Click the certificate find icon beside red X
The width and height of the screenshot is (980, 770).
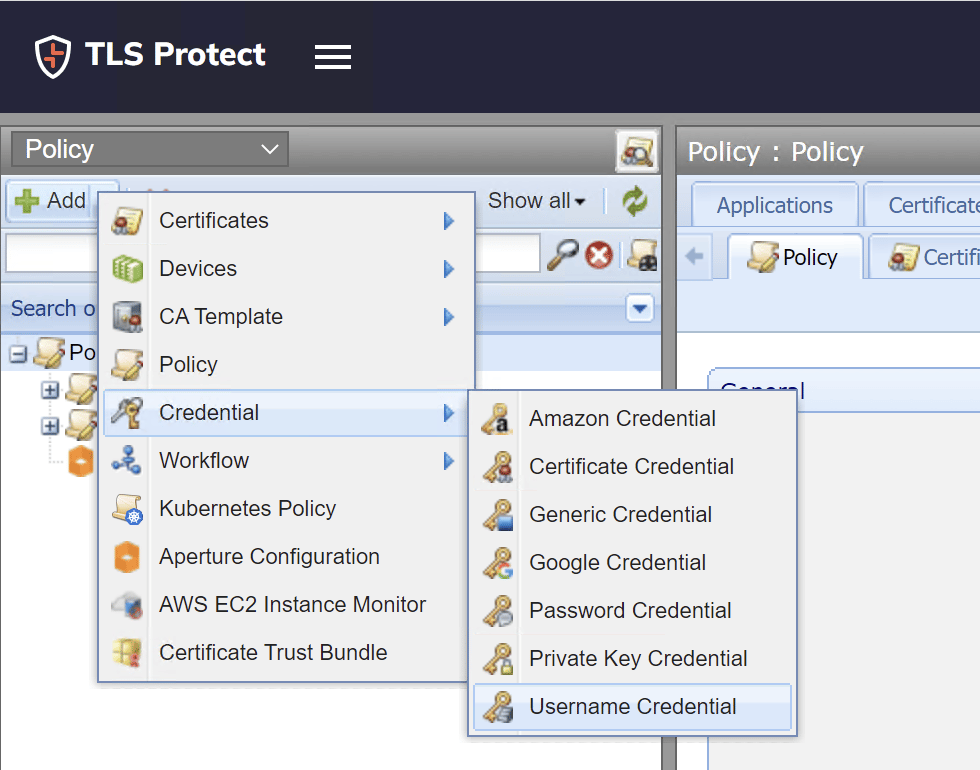[642, 255]
